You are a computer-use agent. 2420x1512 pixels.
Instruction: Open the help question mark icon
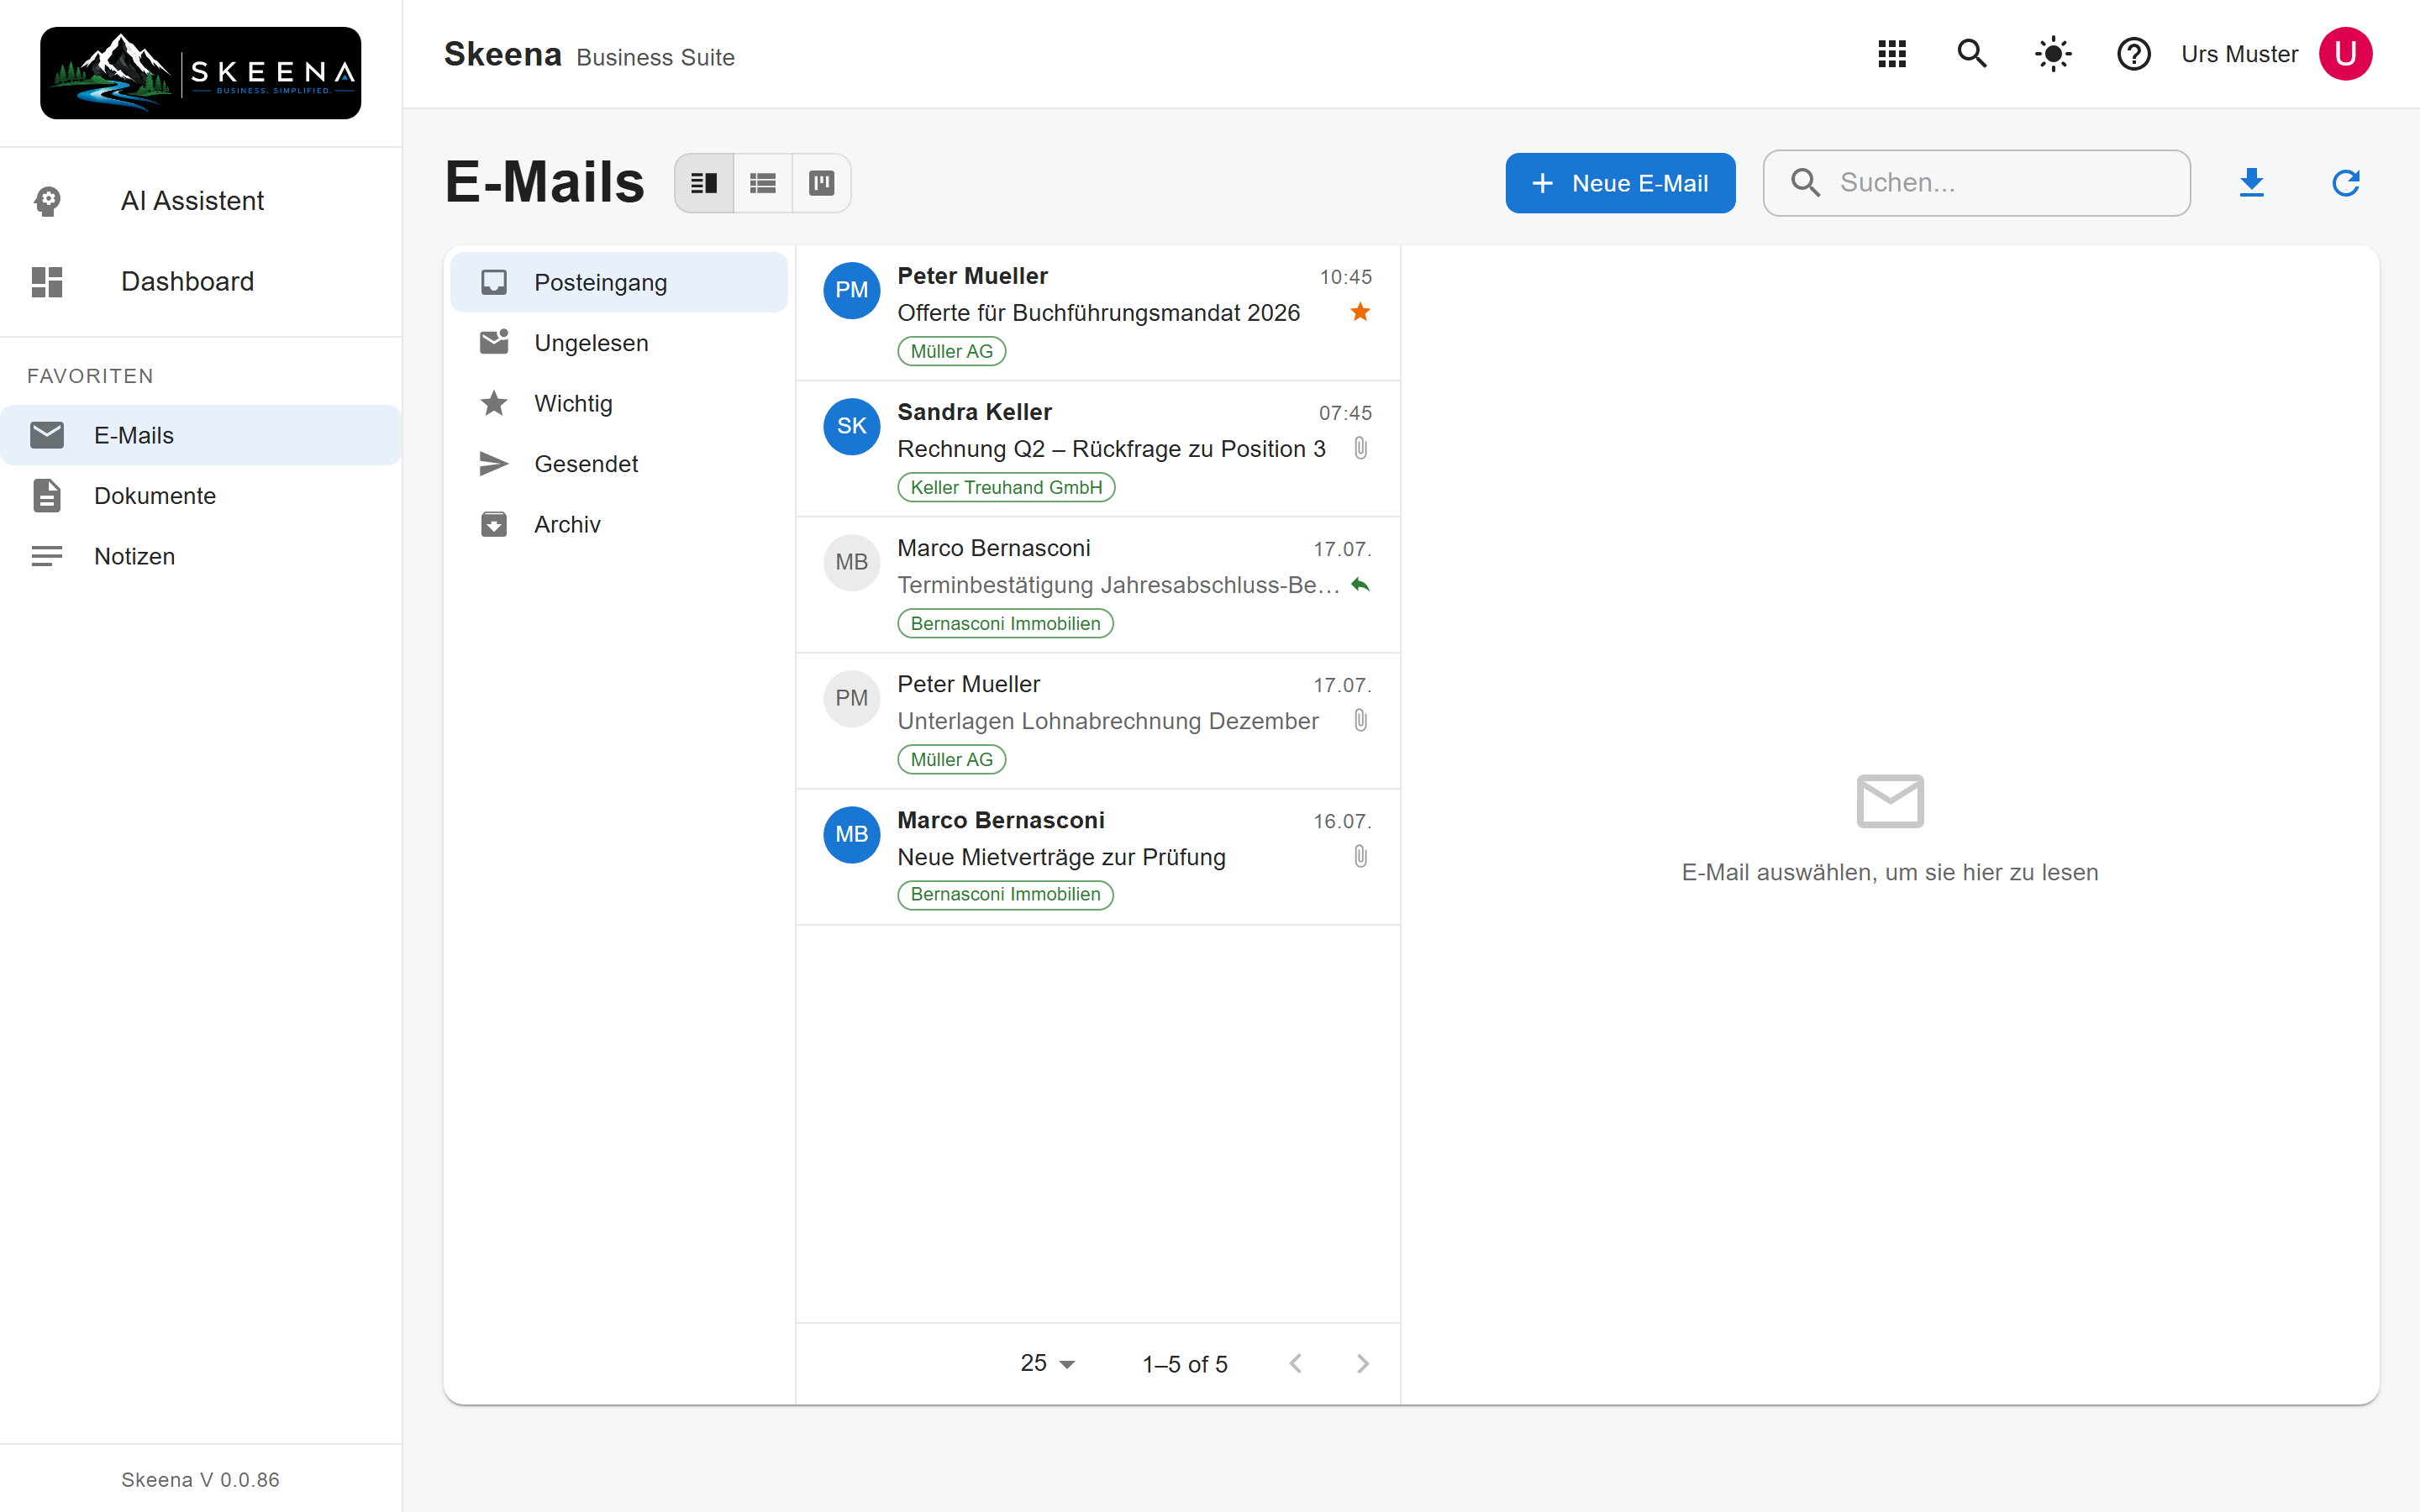pyautogui.click(x=2134, y=54)
